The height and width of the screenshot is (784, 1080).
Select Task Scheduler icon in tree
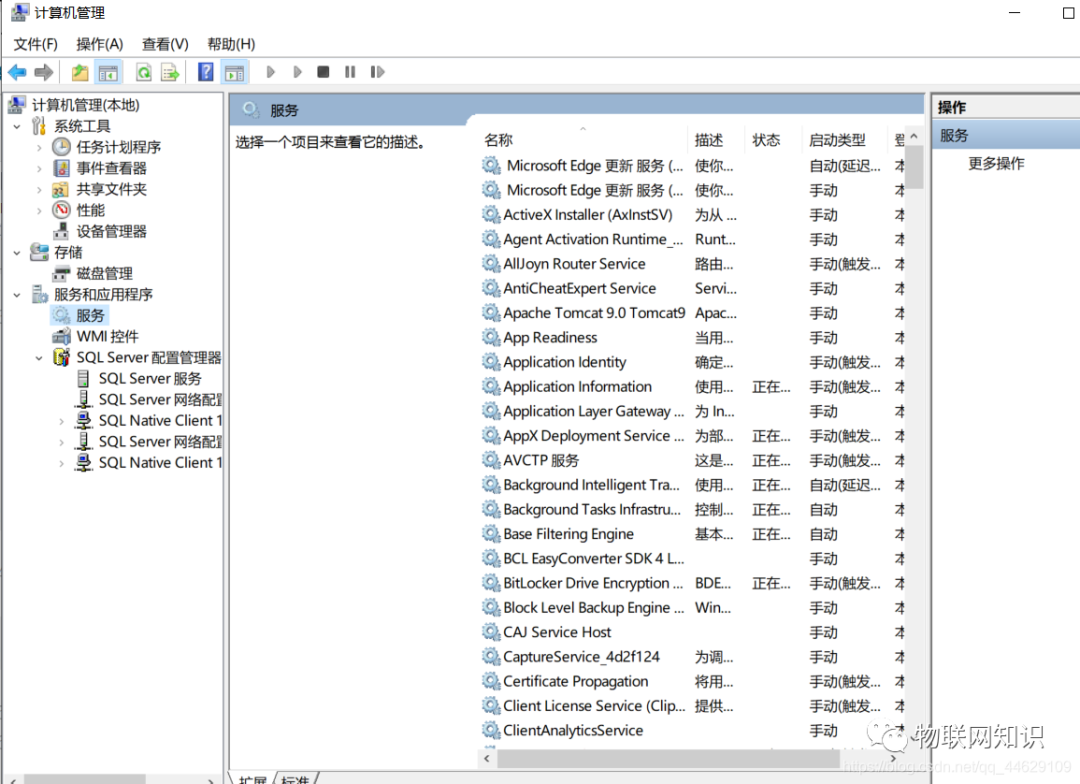pyautogui.click(x=61, y=147)
